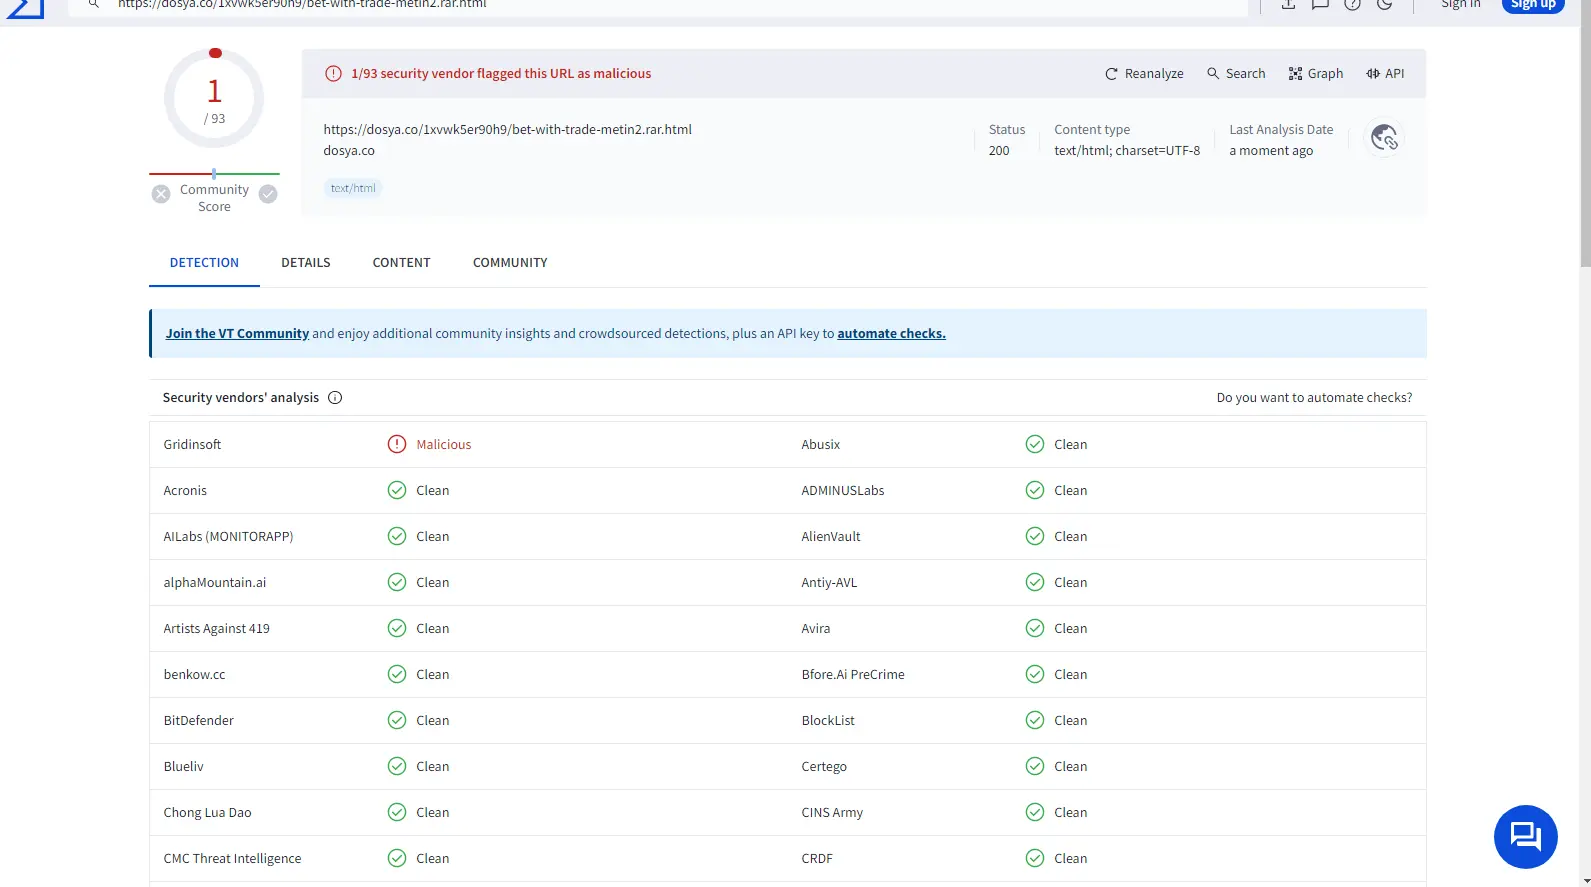Click the CMC Threat Intelligence vendor name
Screen dimensions: 1591x887
click(x=232, y=859)
